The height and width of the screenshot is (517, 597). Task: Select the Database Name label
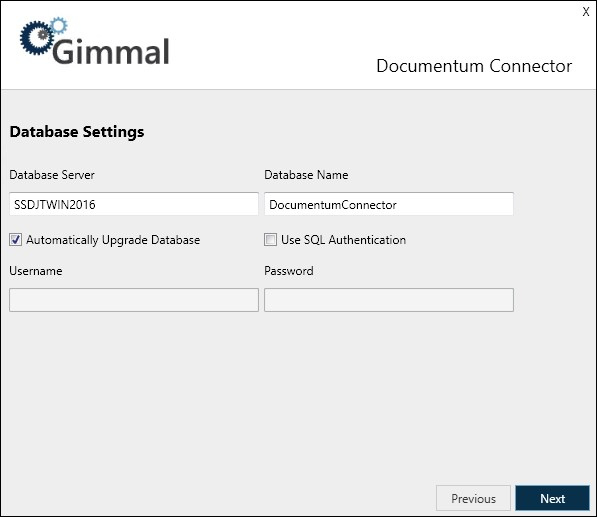[x=306, y=175]
